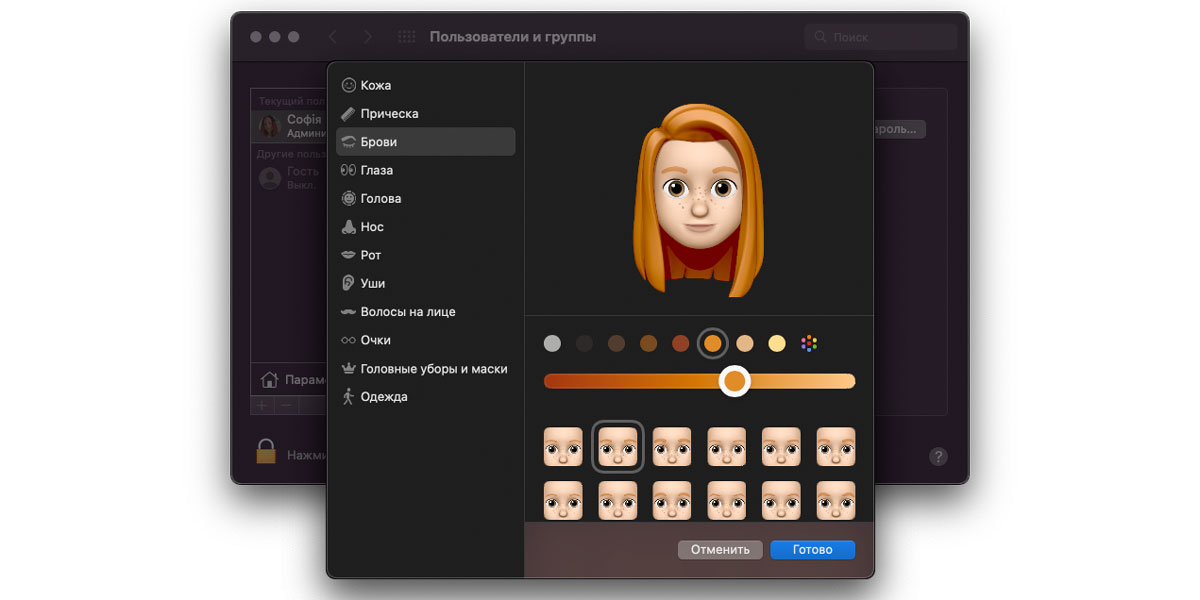Screen dimensions: 1200x600
Task: Click the Рот lips icon
Action: pyautogui.click(x=349, y=255)
